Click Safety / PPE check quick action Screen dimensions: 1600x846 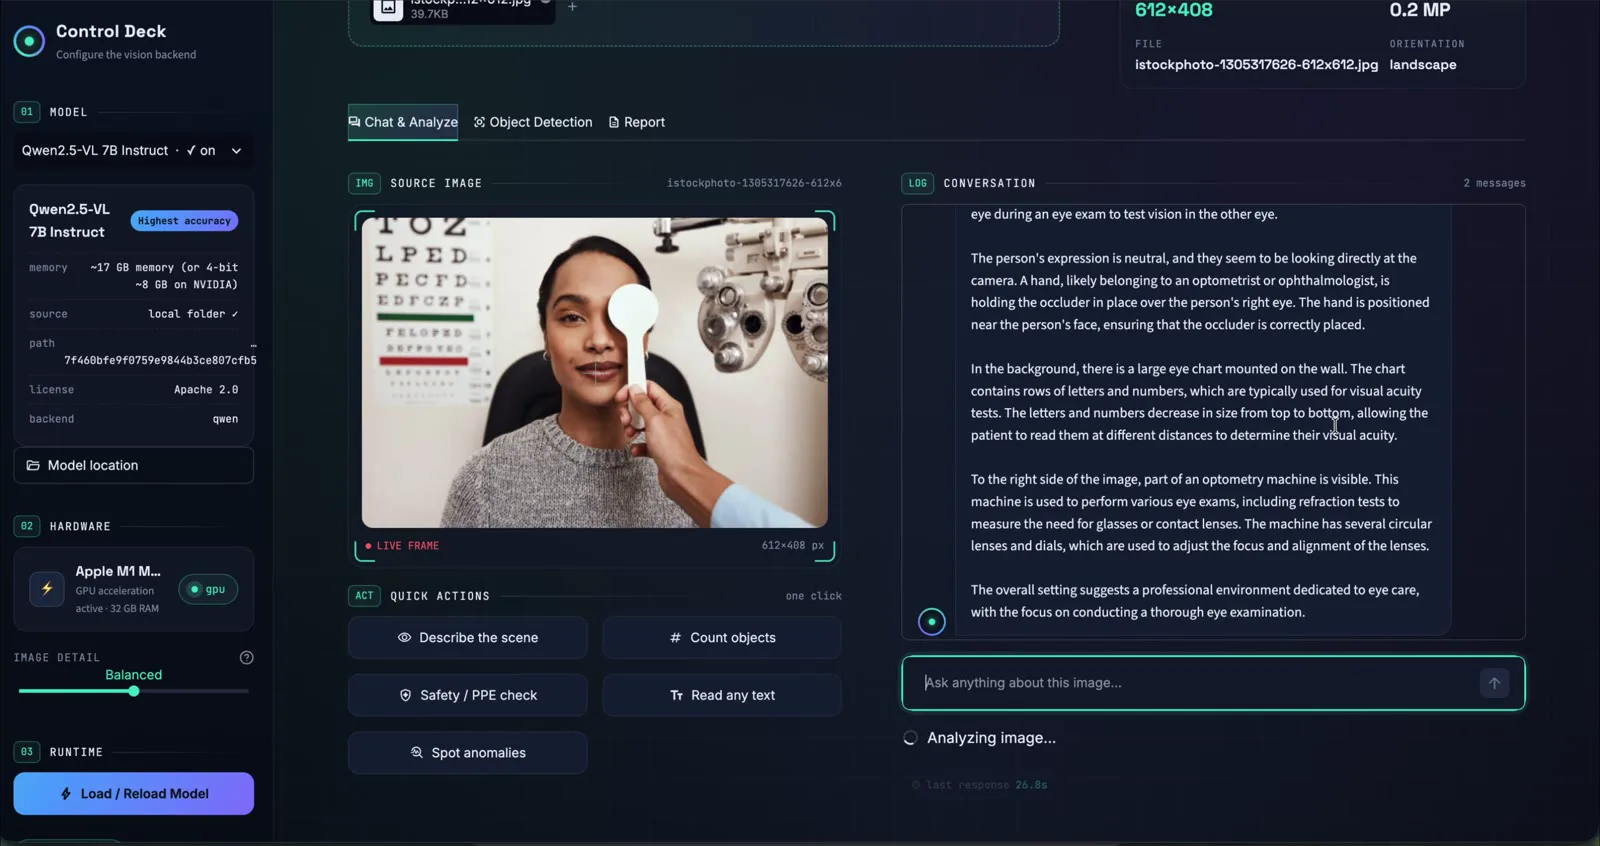[467, 695]
